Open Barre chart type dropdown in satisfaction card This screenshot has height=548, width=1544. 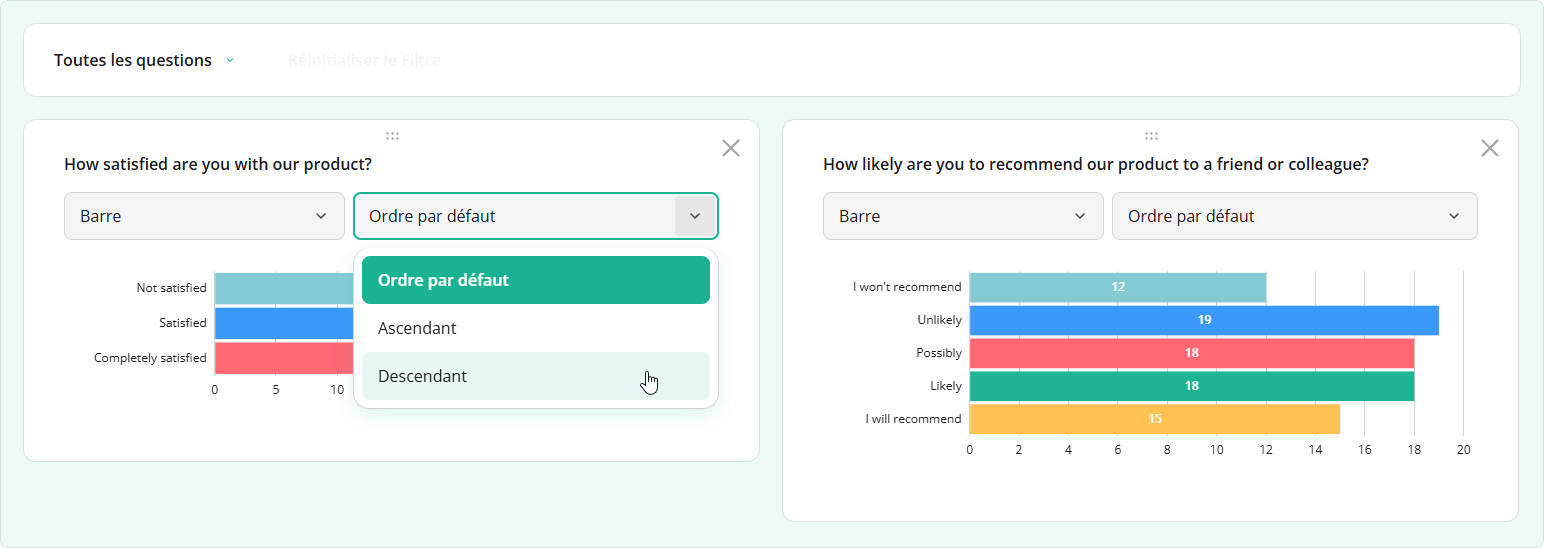205,216
